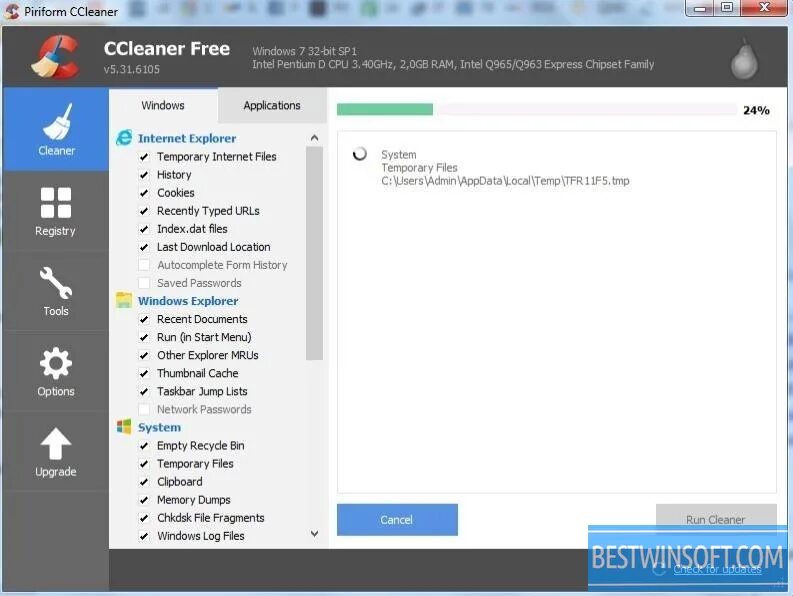Screen dimensions: 793x596
Task: Click the Internet Explorer group icon
Action: pyautogui.click(x=124, y=138)
